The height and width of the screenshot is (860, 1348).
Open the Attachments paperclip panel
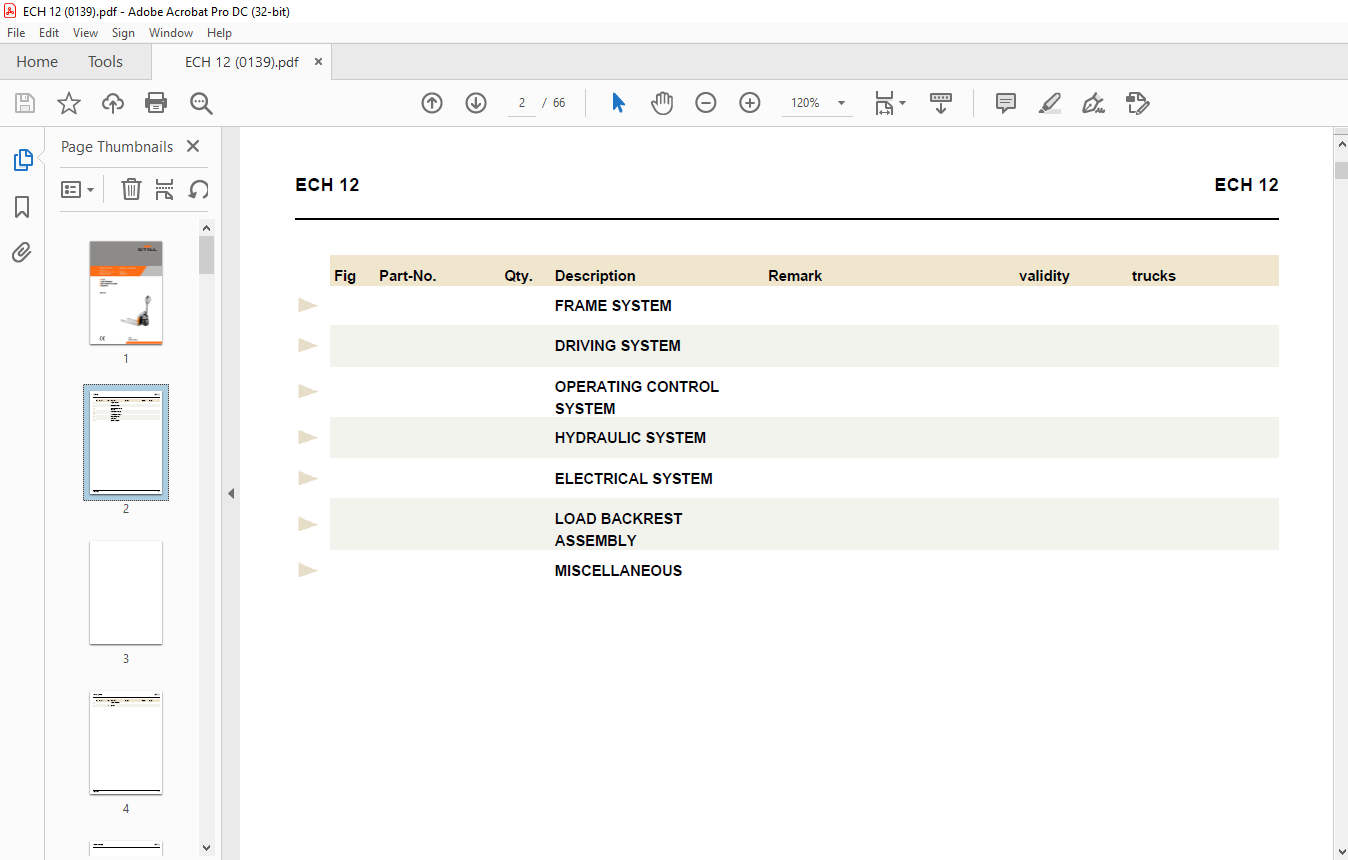(22, 252)
